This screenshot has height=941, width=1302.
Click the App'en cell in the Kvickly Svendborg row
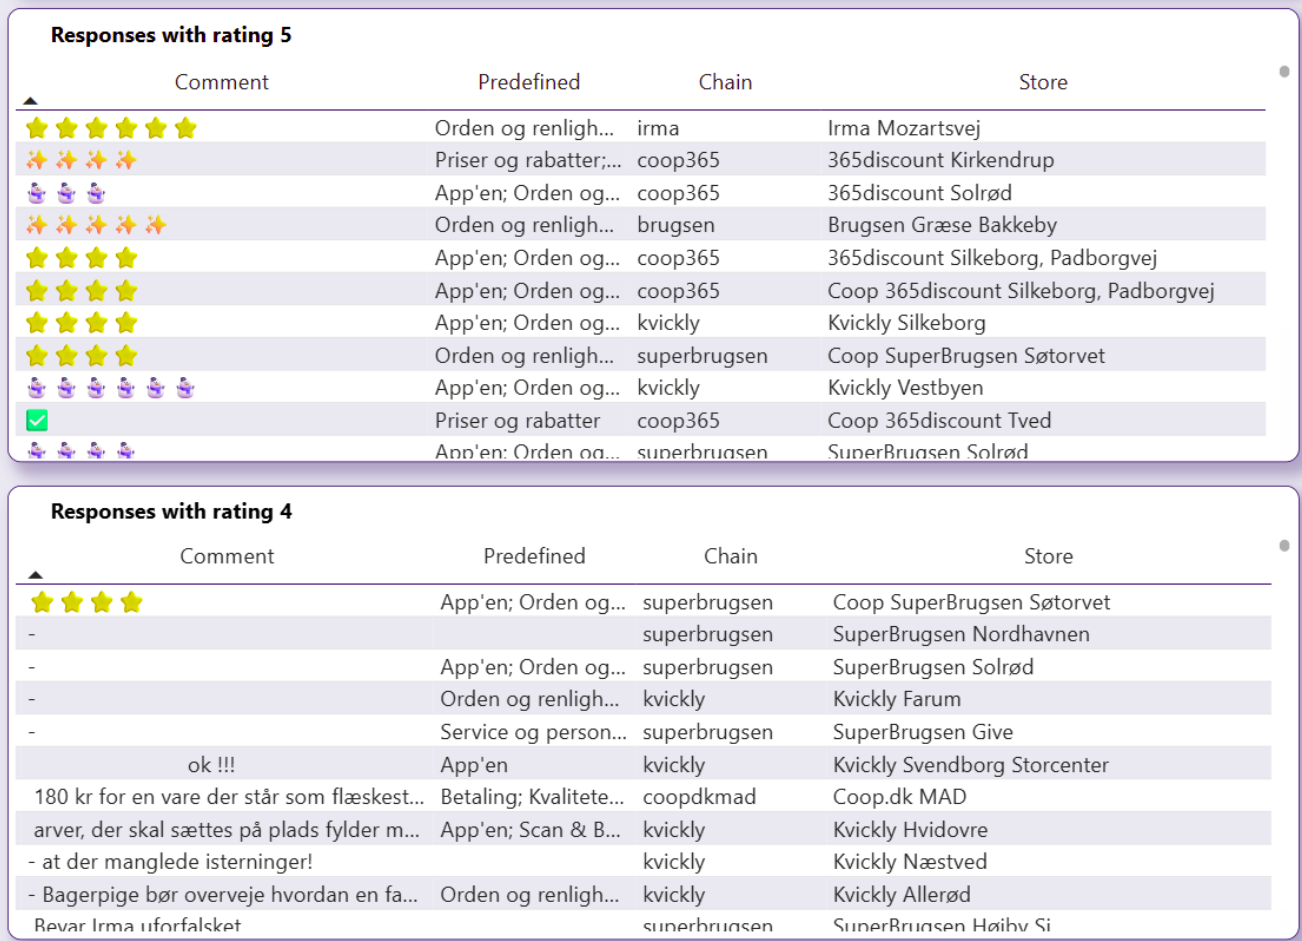[x=474, y=765]
